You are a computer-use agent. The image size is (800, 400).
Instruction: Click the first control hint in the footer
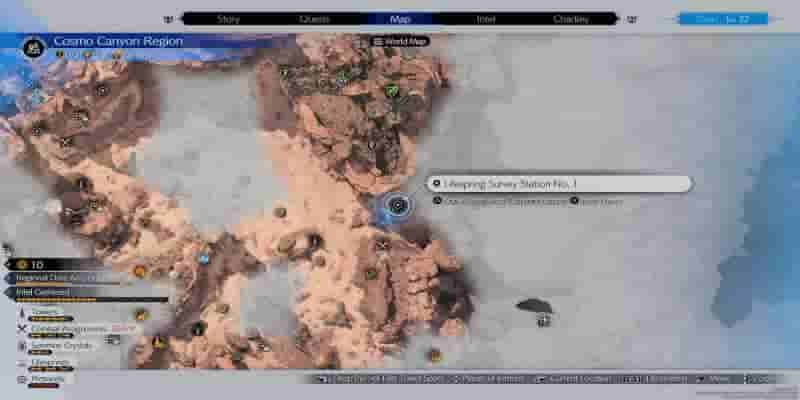pyautogui.click(x=380, y=379)
